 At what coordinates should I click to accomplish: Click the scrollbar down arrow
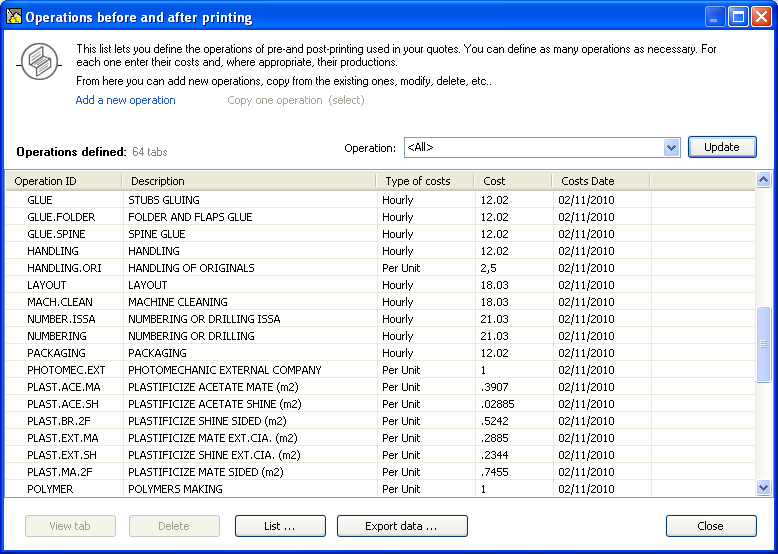(x=764, y=488)
